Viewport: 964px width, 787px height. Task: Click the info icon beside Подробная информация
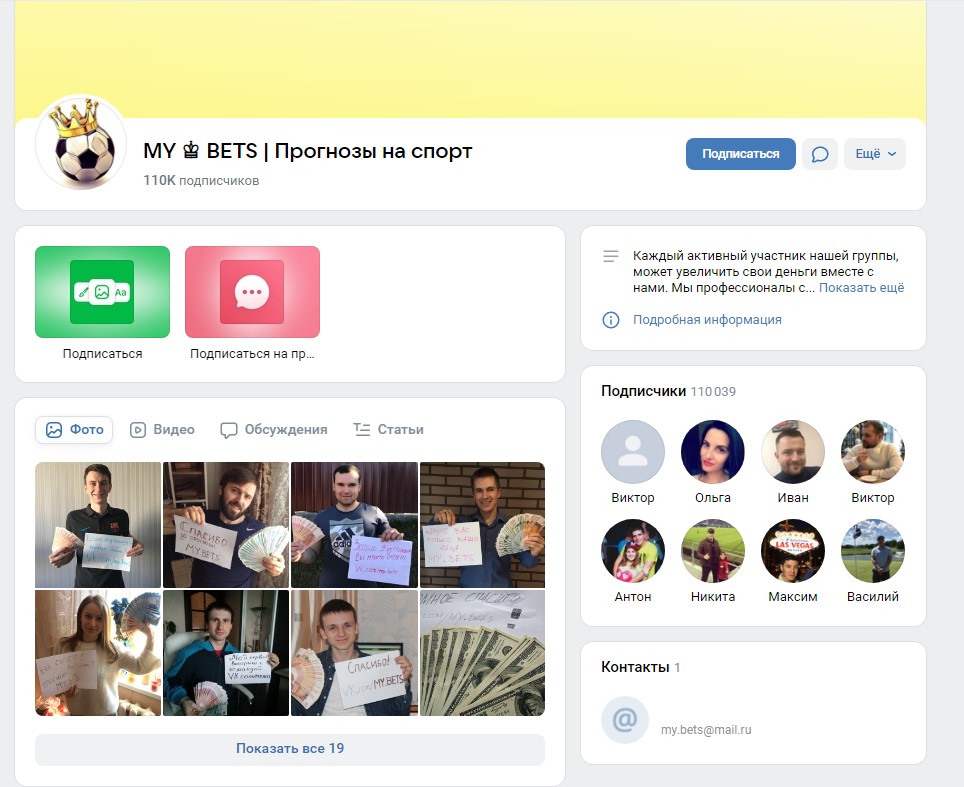coord(610,320)
